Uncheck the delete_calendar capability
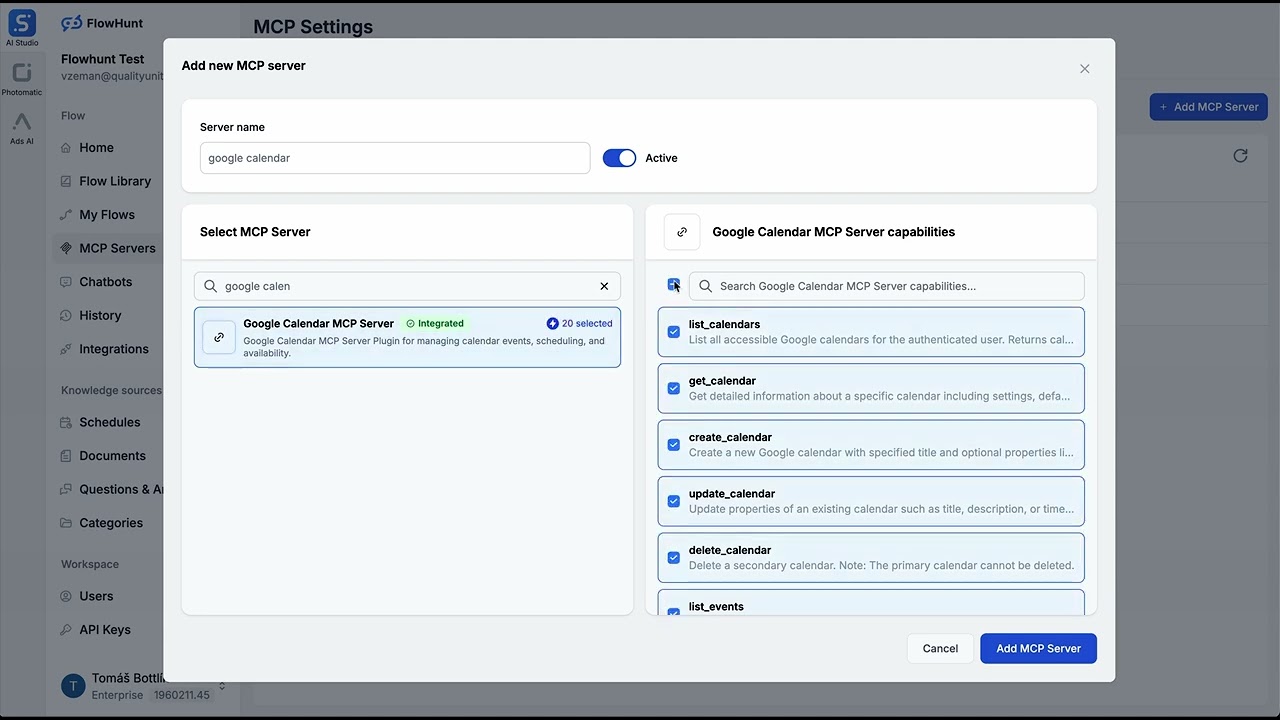 point(673,558)
